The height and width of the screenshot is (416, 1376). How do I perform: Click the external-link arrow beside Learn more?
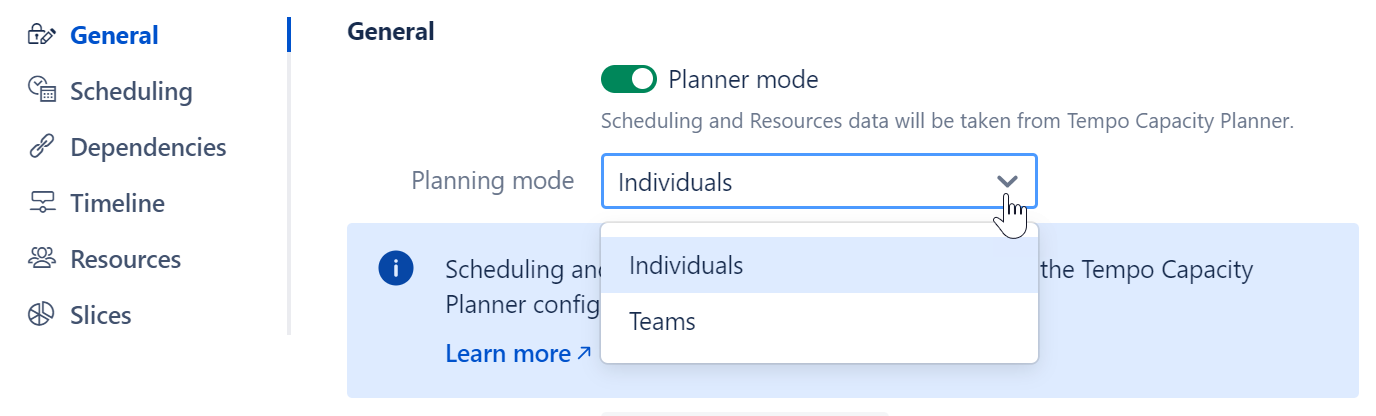tap(584, 352)
